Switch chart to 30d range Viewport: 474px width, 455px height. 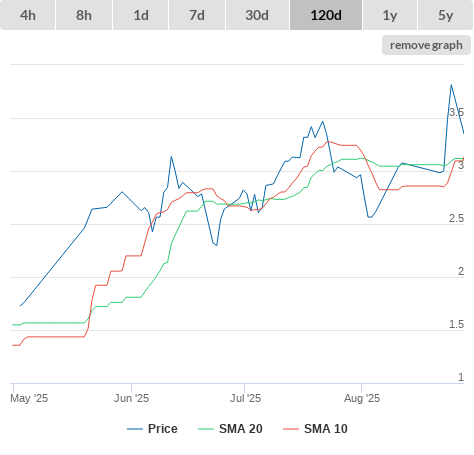point(257,15)
